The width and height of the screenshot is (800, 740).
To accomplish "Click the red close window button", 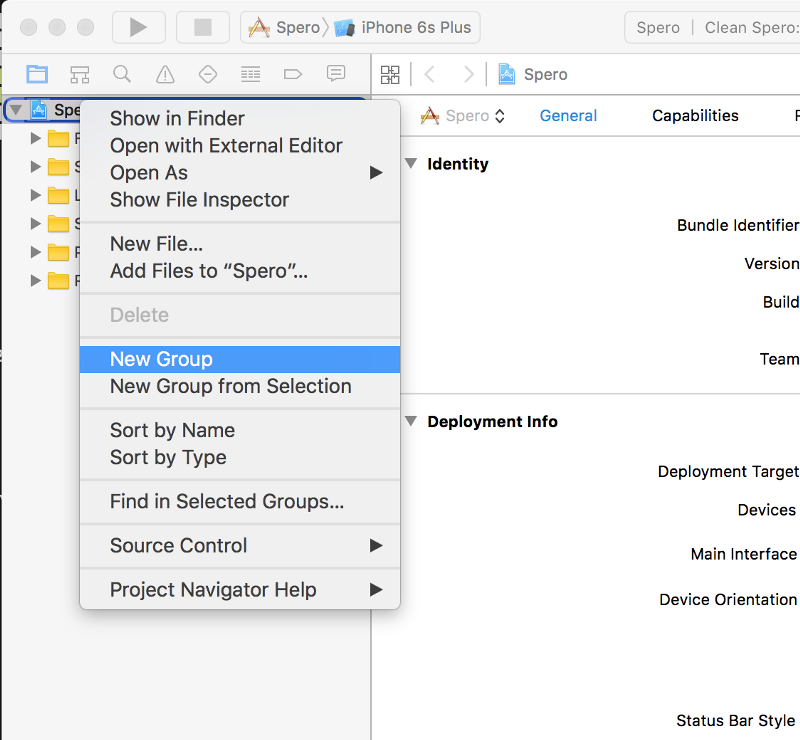I will pos(29,27).
